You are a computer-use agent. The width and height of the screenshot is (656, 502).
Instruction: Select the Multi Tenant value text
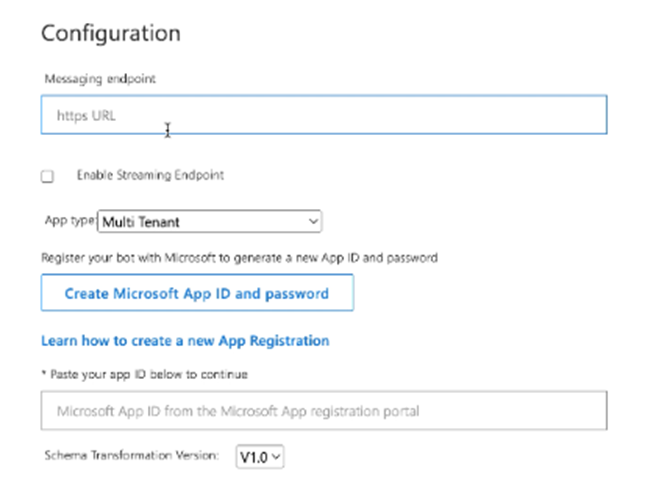pyautogui.click(x=141, y=222)
